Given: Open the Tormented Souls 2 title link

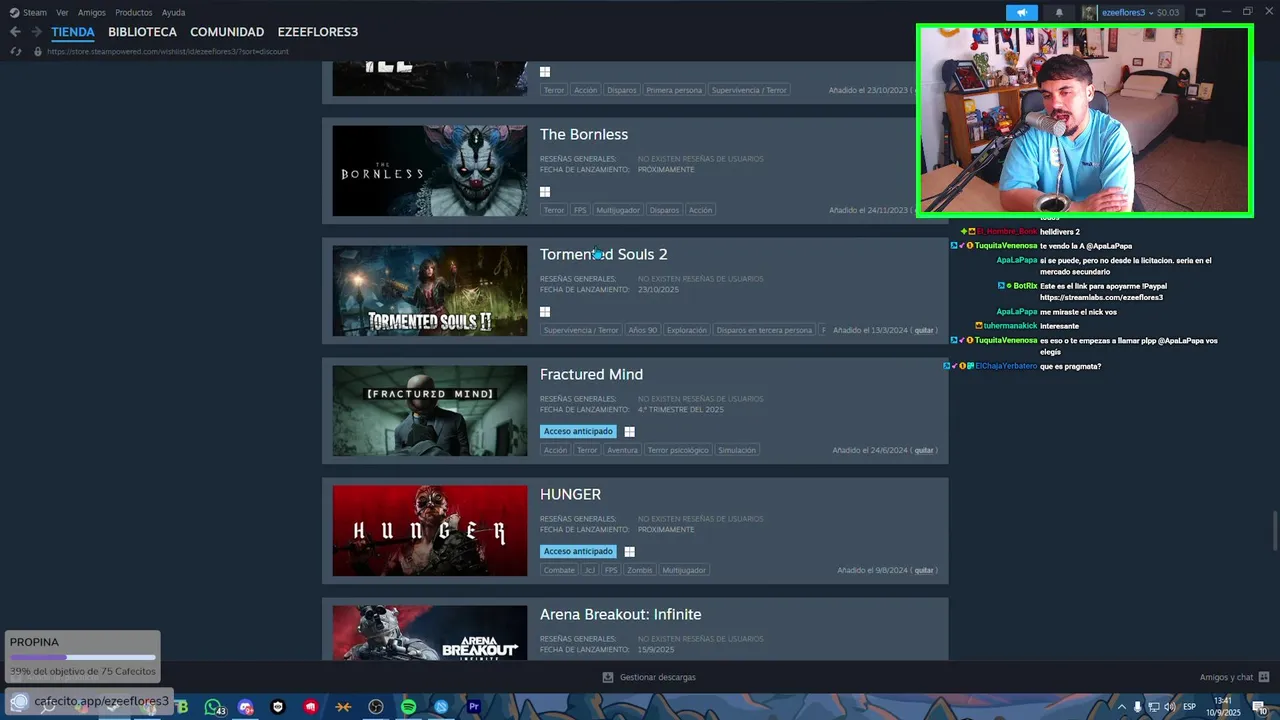Looking at the screenshot, I should click(x=604, y=254).
